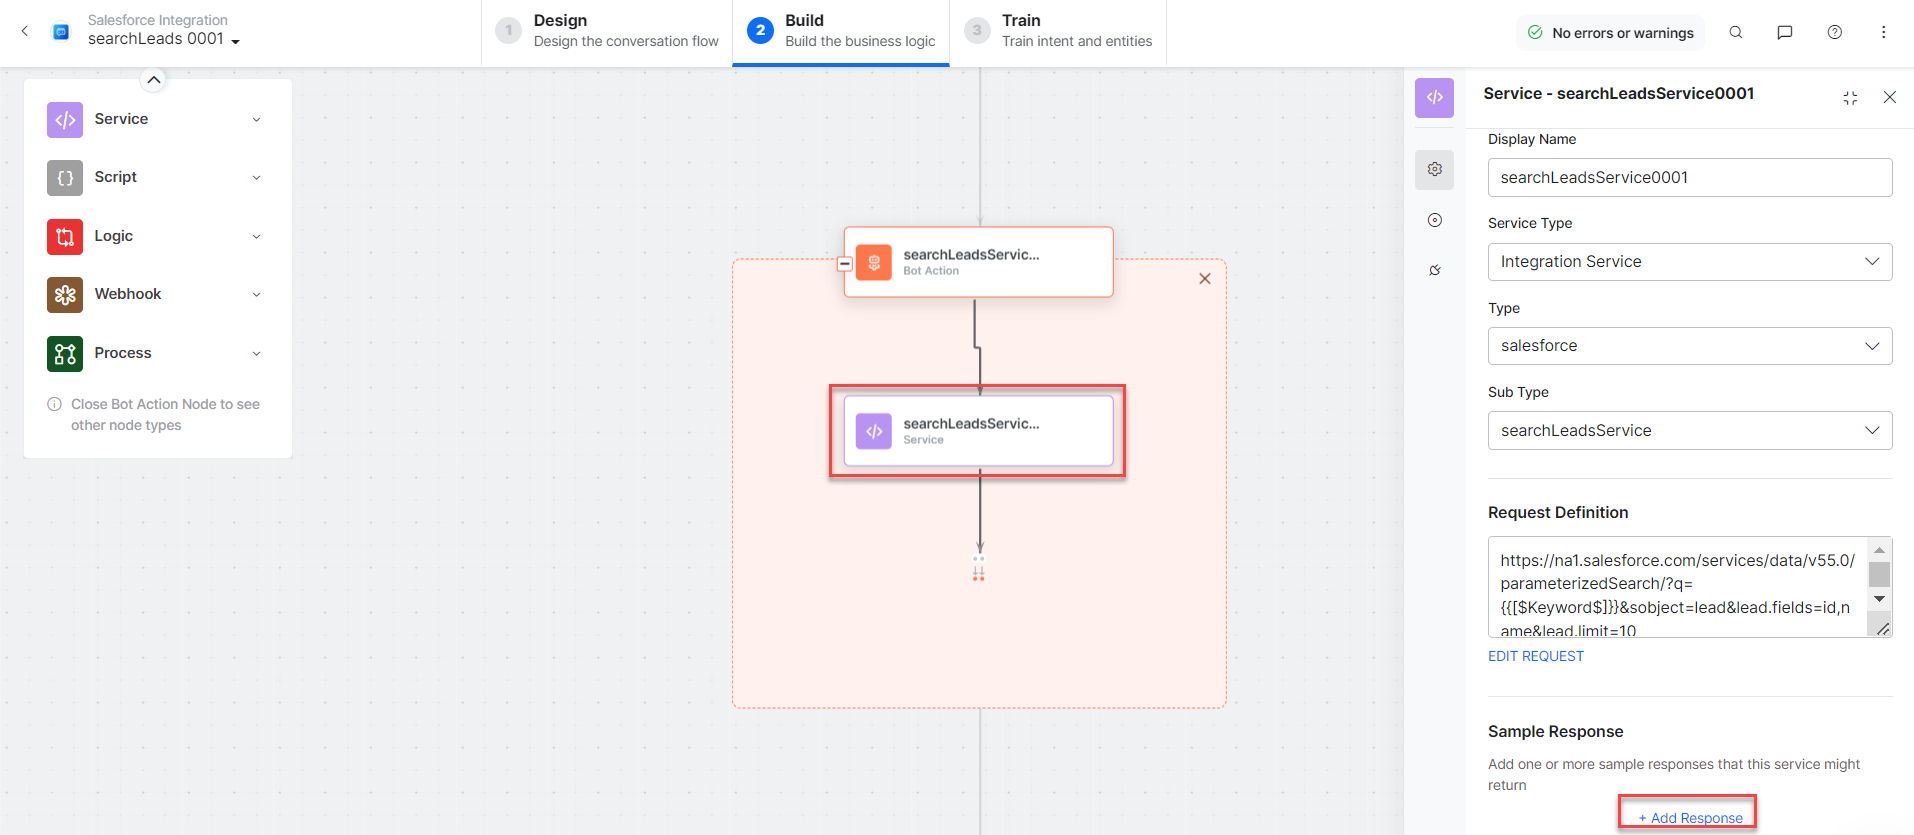Shrink the Service properties panel with the collapse icon
Screen dimensions: 1914x835
coord(1850,97)
